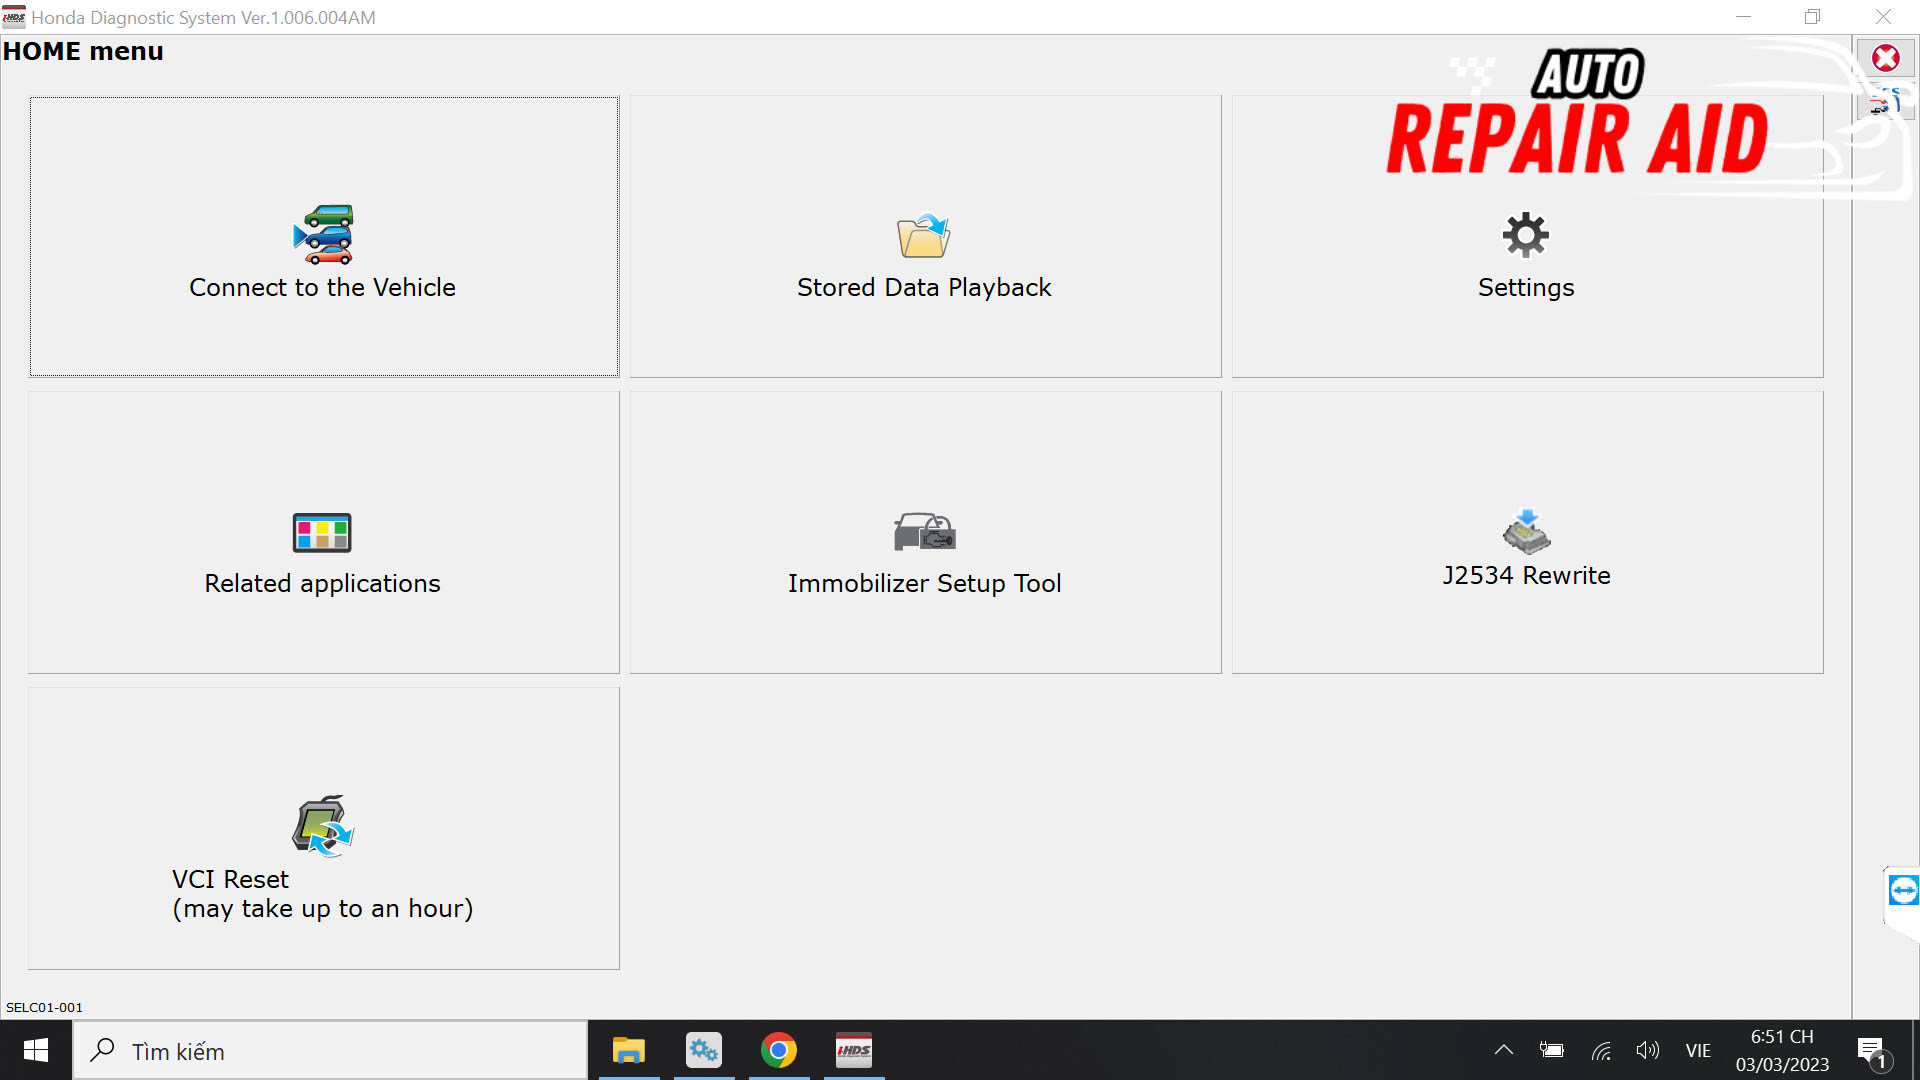Open the notification center
This screenshot has width=1920, height=1080.
[x=1873, y=1052]
